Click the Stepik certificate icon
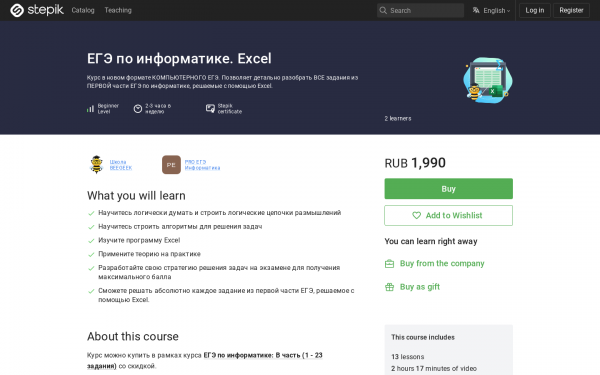 tap(210, 109)
